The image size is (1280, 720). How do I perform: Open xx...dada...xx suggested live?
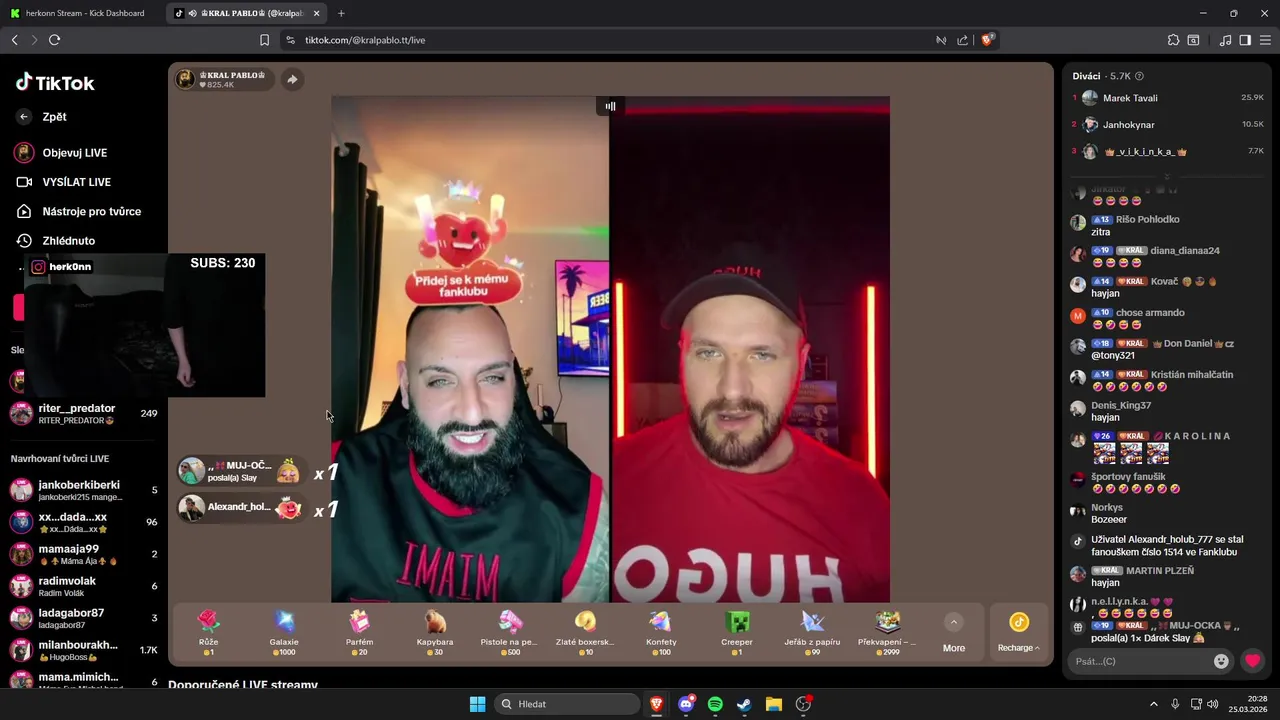coord(84,522)
